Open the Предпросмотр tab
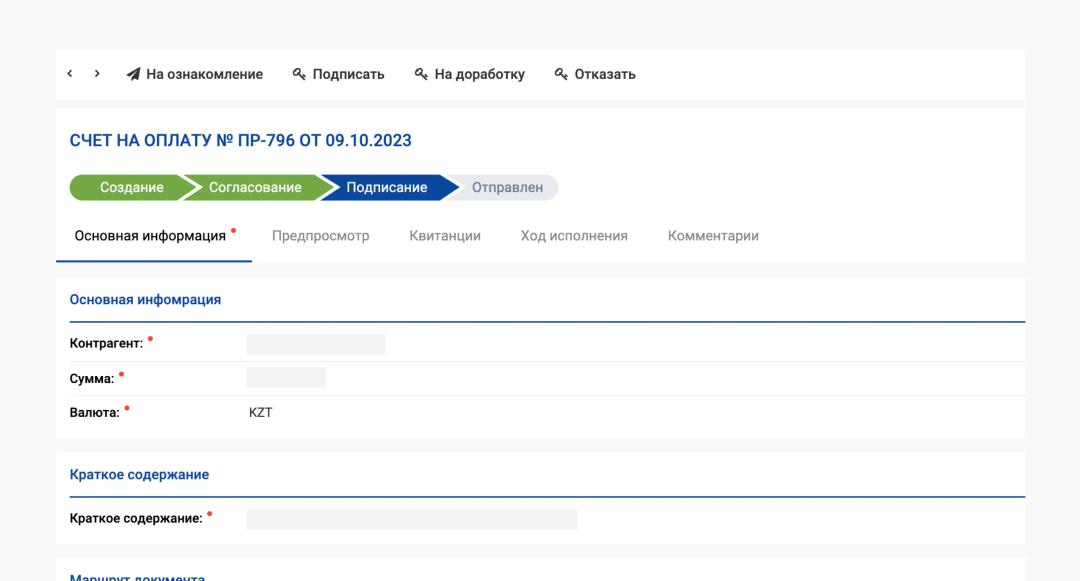Image resolution: width=1080 pixels, height=581 pixels. 320,236
